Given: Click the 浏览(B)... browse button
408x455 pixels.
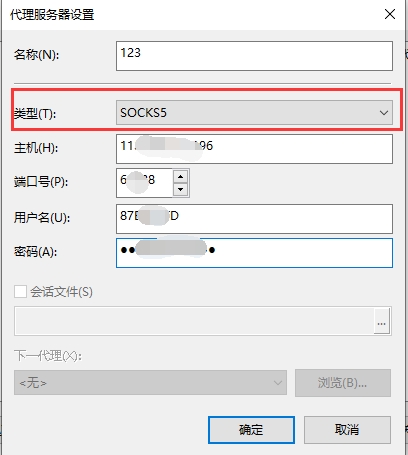Looking at the screenshot, I should [x=343, y=383].
